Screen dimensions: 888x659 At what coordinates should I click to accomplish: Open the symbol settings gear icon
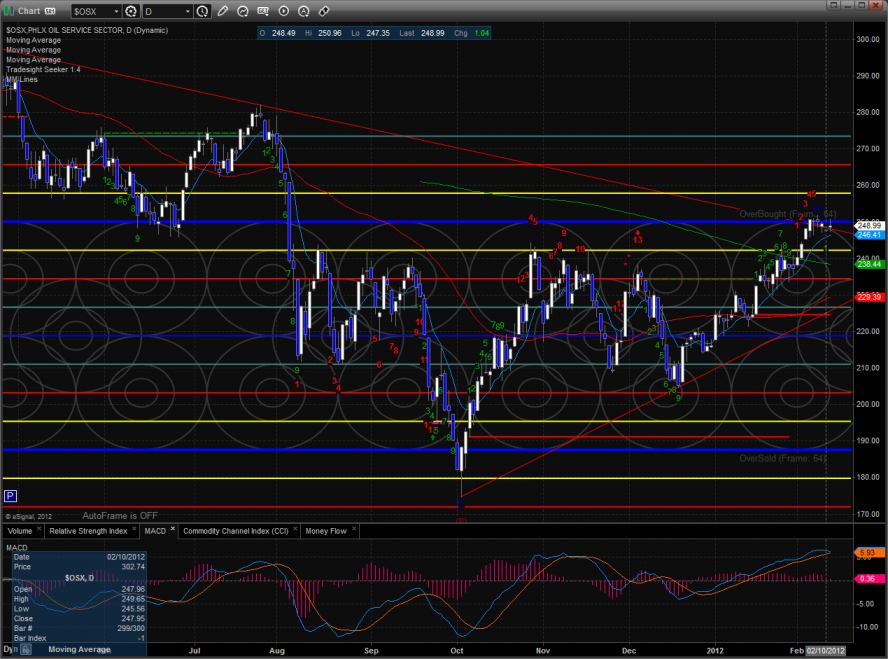131,11
